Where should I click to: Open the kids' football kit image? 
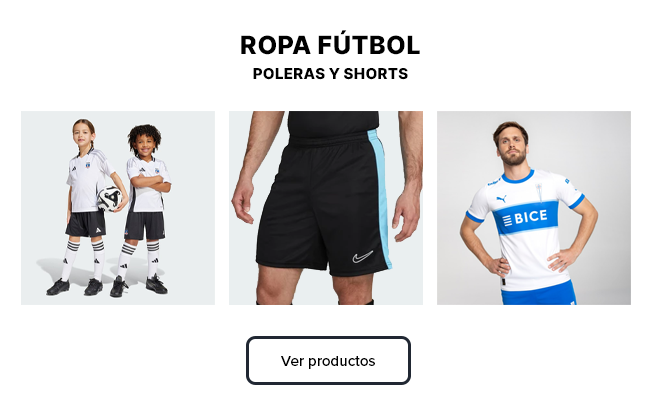click(x=118, y=208)
